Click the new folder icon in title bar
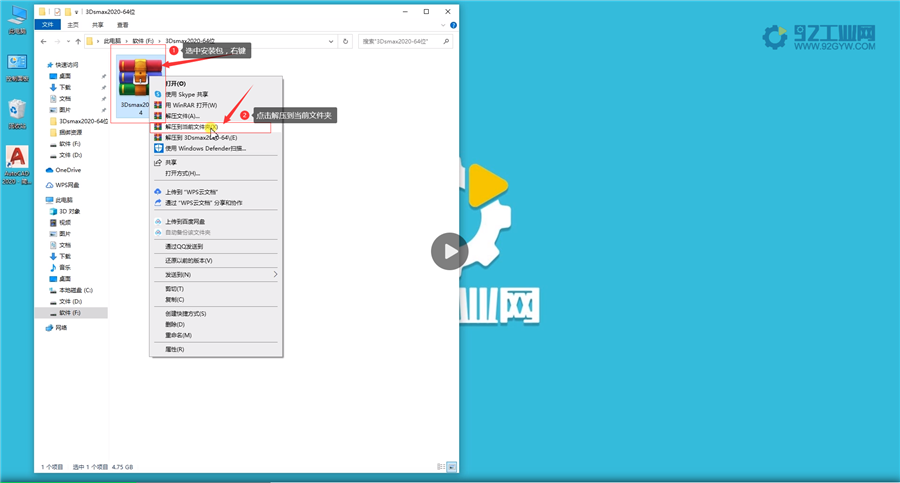The image size is (900, 483). click(x=68, y=11)
